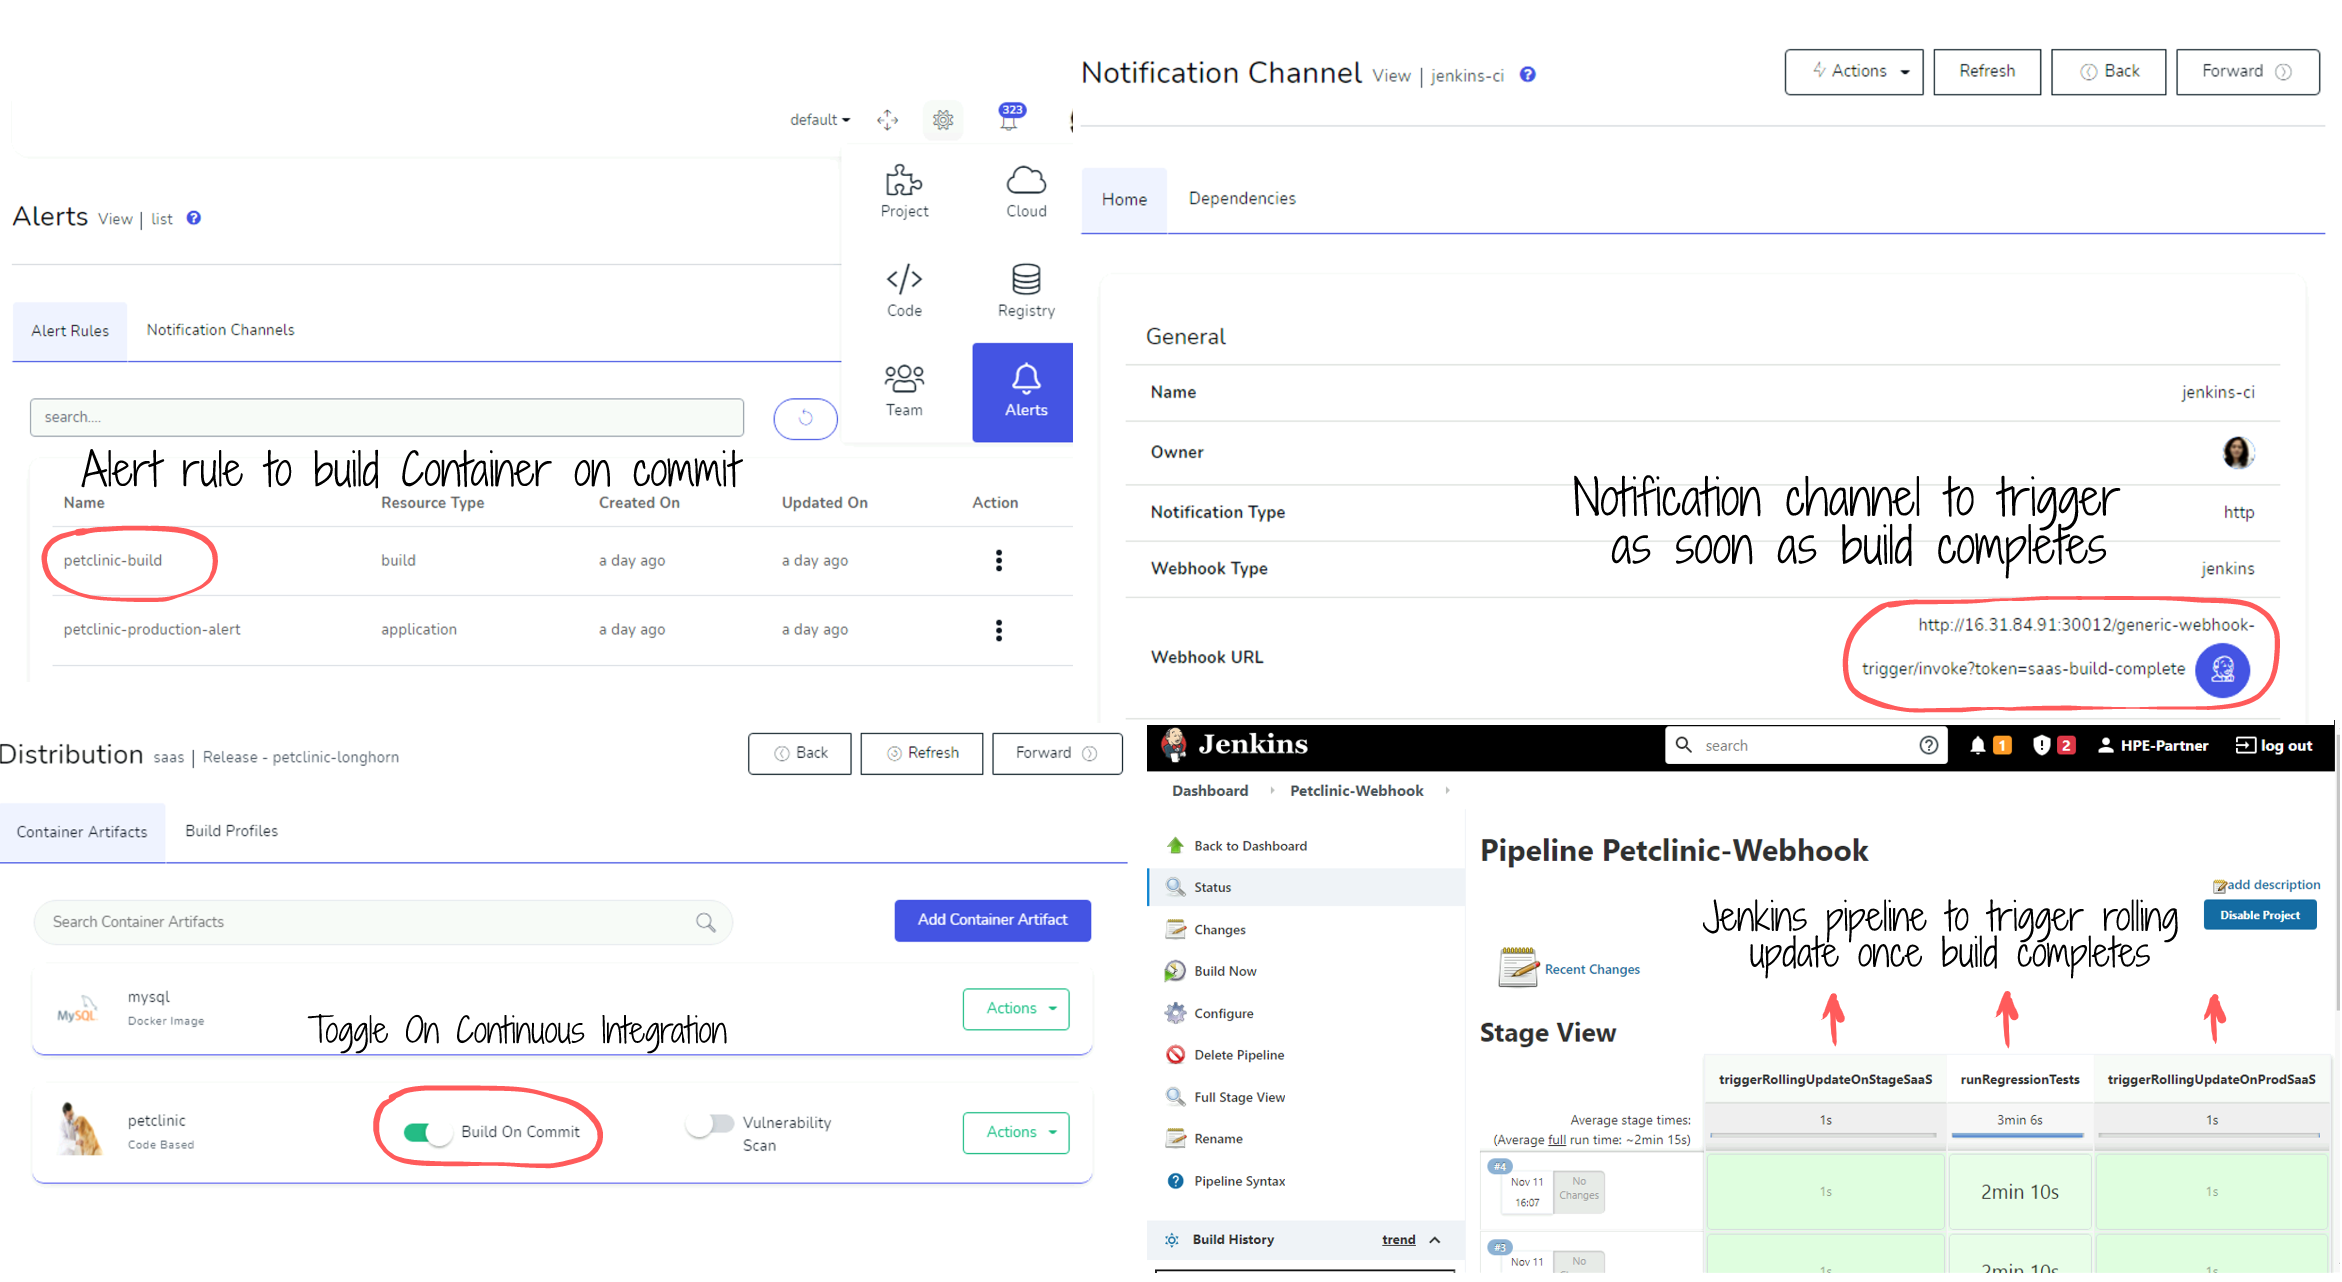Switch to Build Profiles tab
Image resolution: width=2342 pixels, height=1282 pixels.
point(231,831)
